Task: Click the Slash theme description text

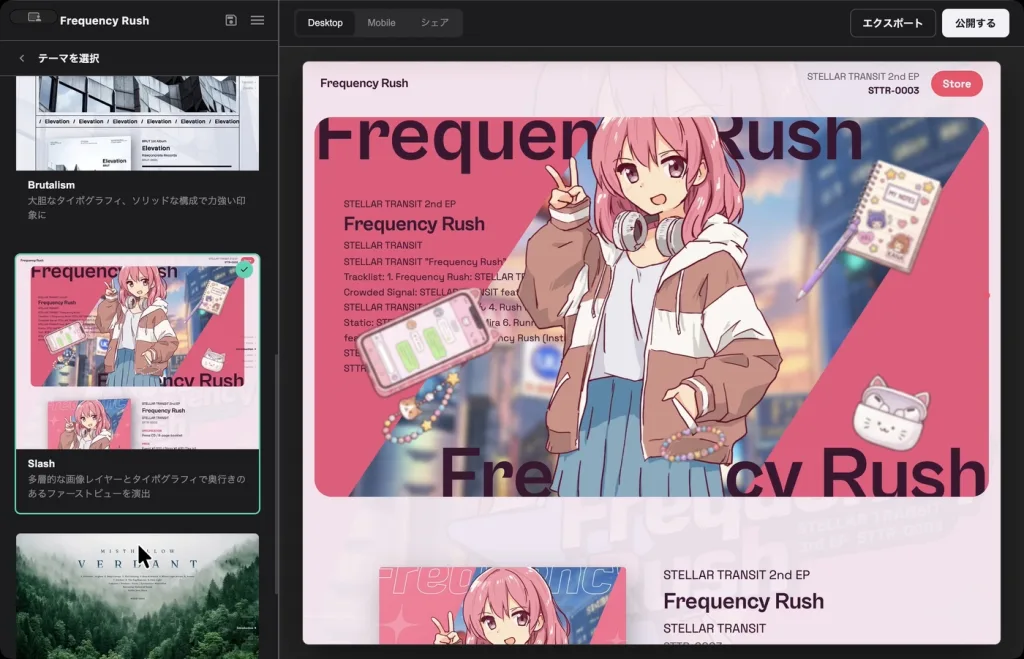Action: (x=136, y=486)
